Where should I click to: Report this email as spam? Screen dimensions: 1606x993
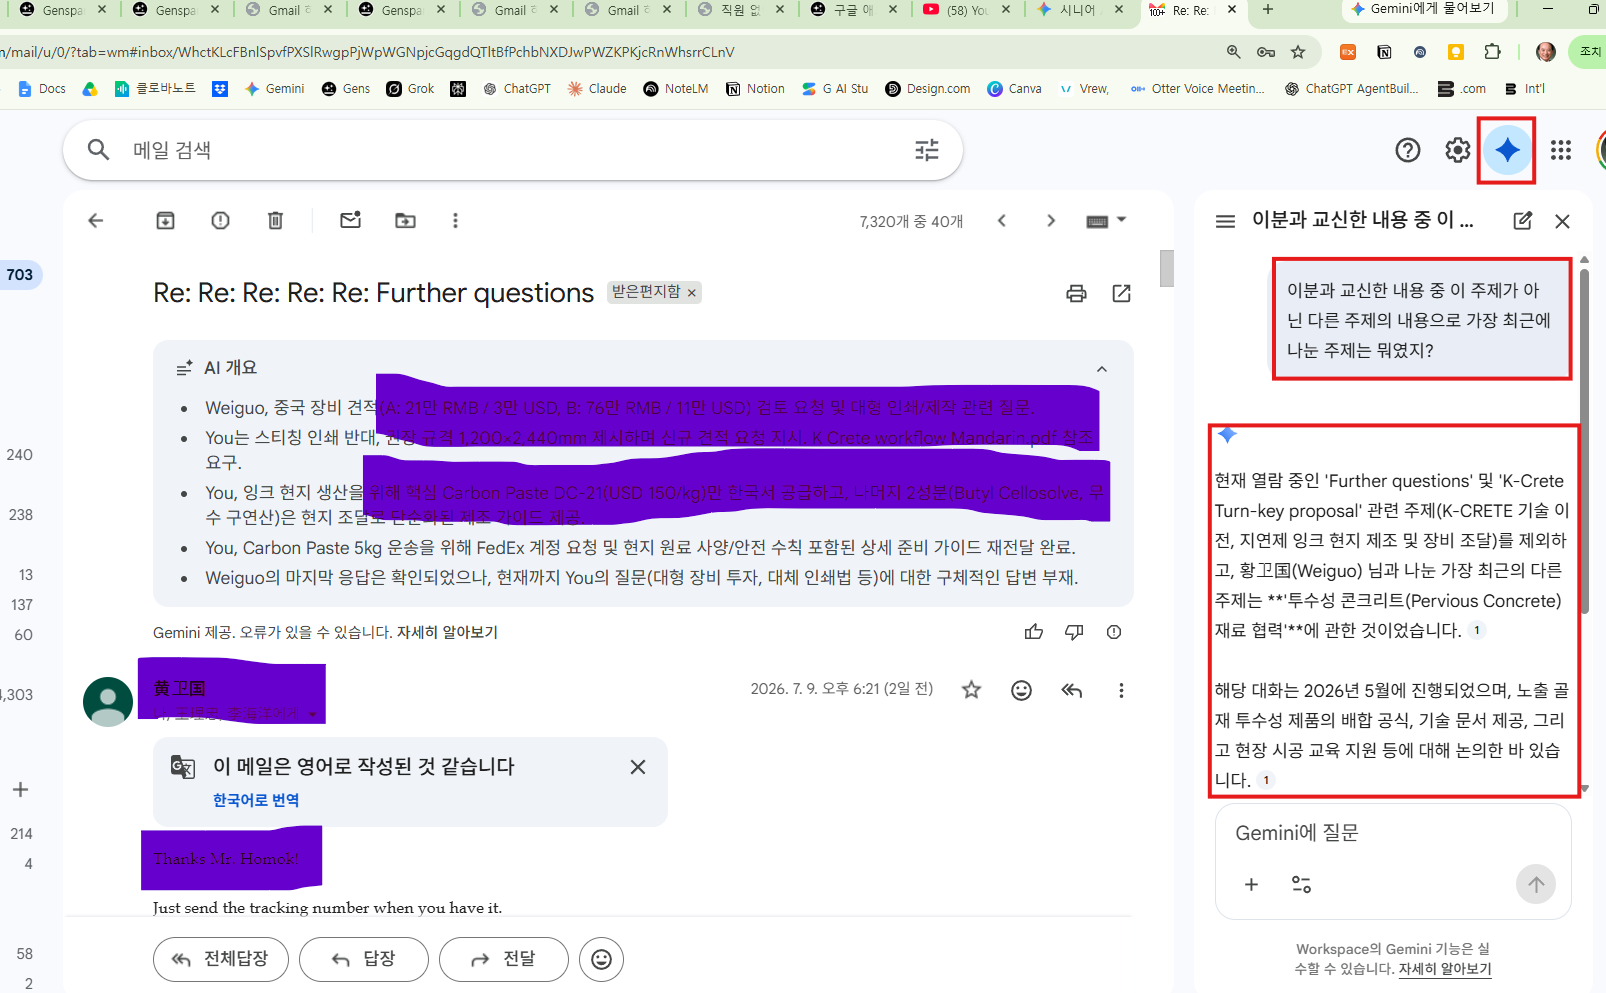(221, 221)
